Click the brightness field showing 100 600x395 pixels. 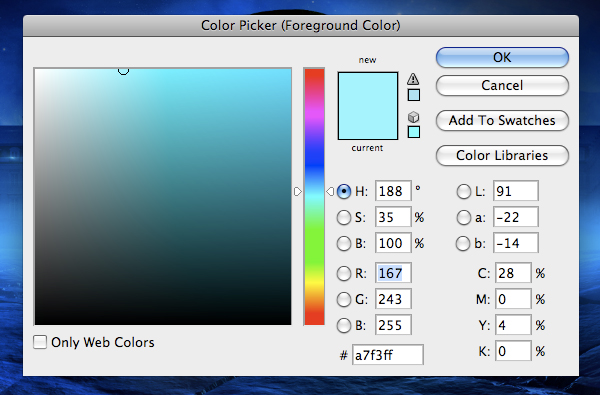[x=393, y=243]
